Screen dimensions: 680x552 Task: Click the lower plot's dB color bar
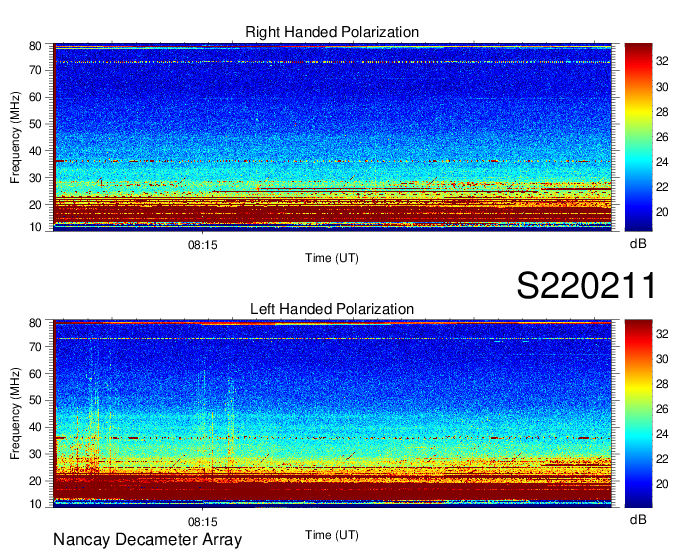[x=638, y=414]
